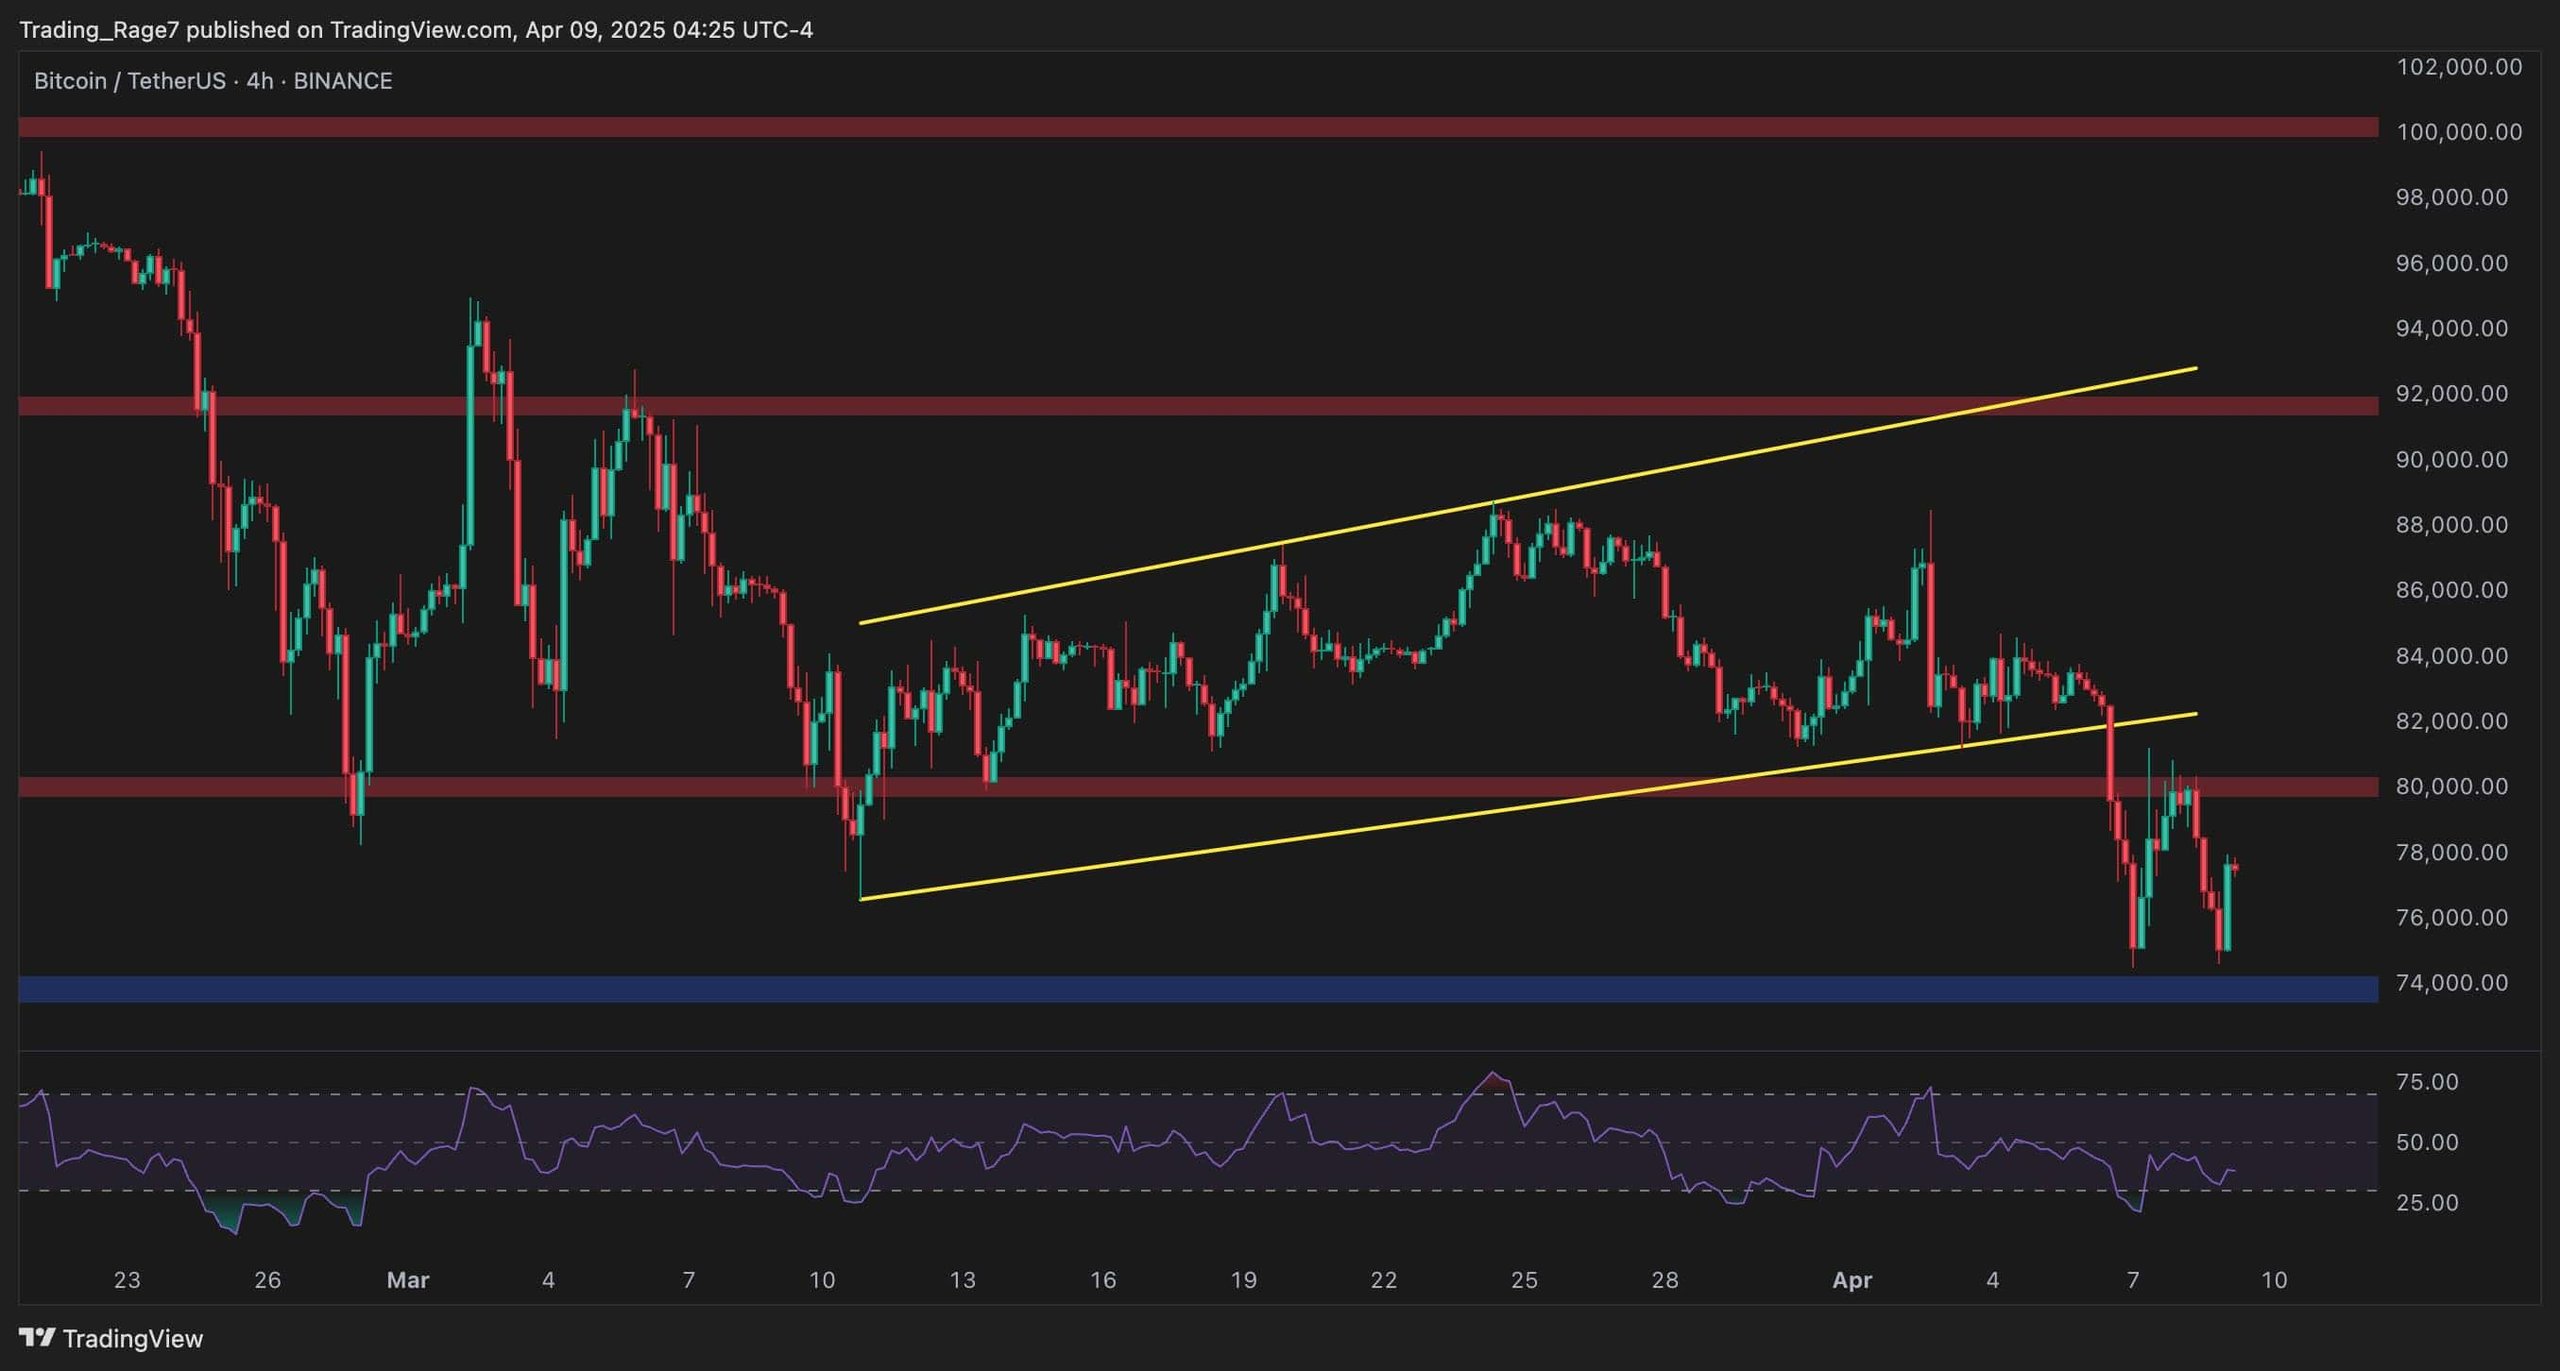This screenshot has height=1371, width=2560.
Task: Click the 10 date marker on time axis end
Action: click(x=2274, y=1280)
